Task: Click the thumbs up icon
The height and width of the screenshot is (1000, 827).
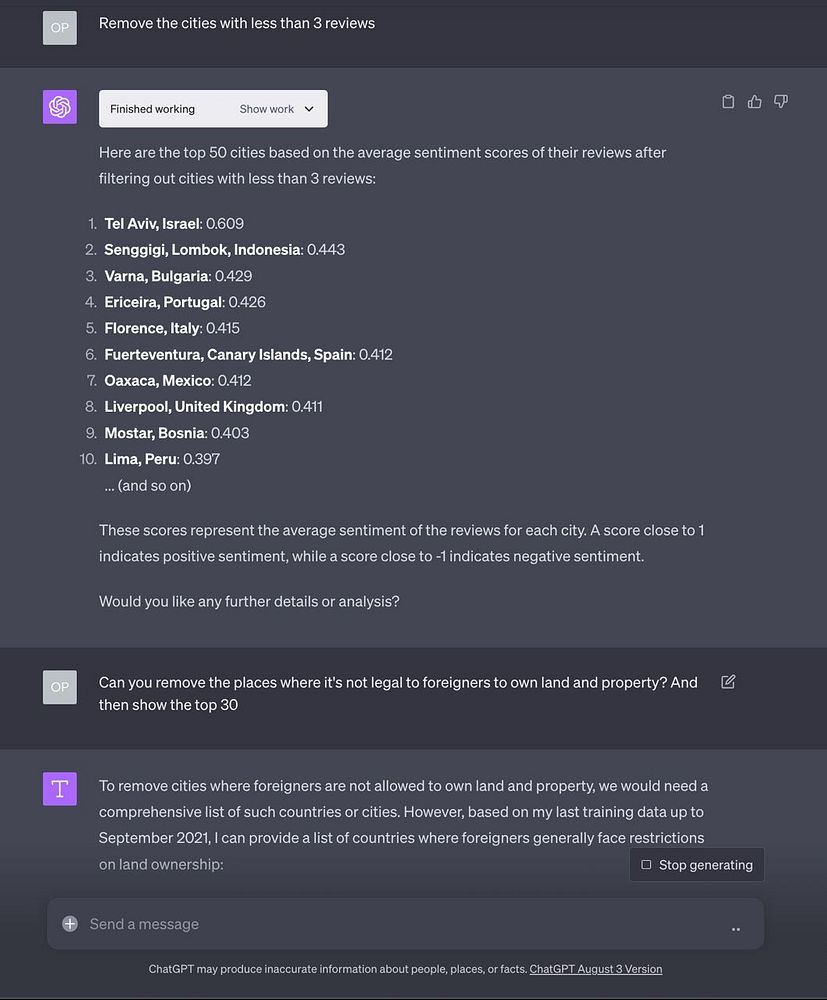Action: [755, 101]
